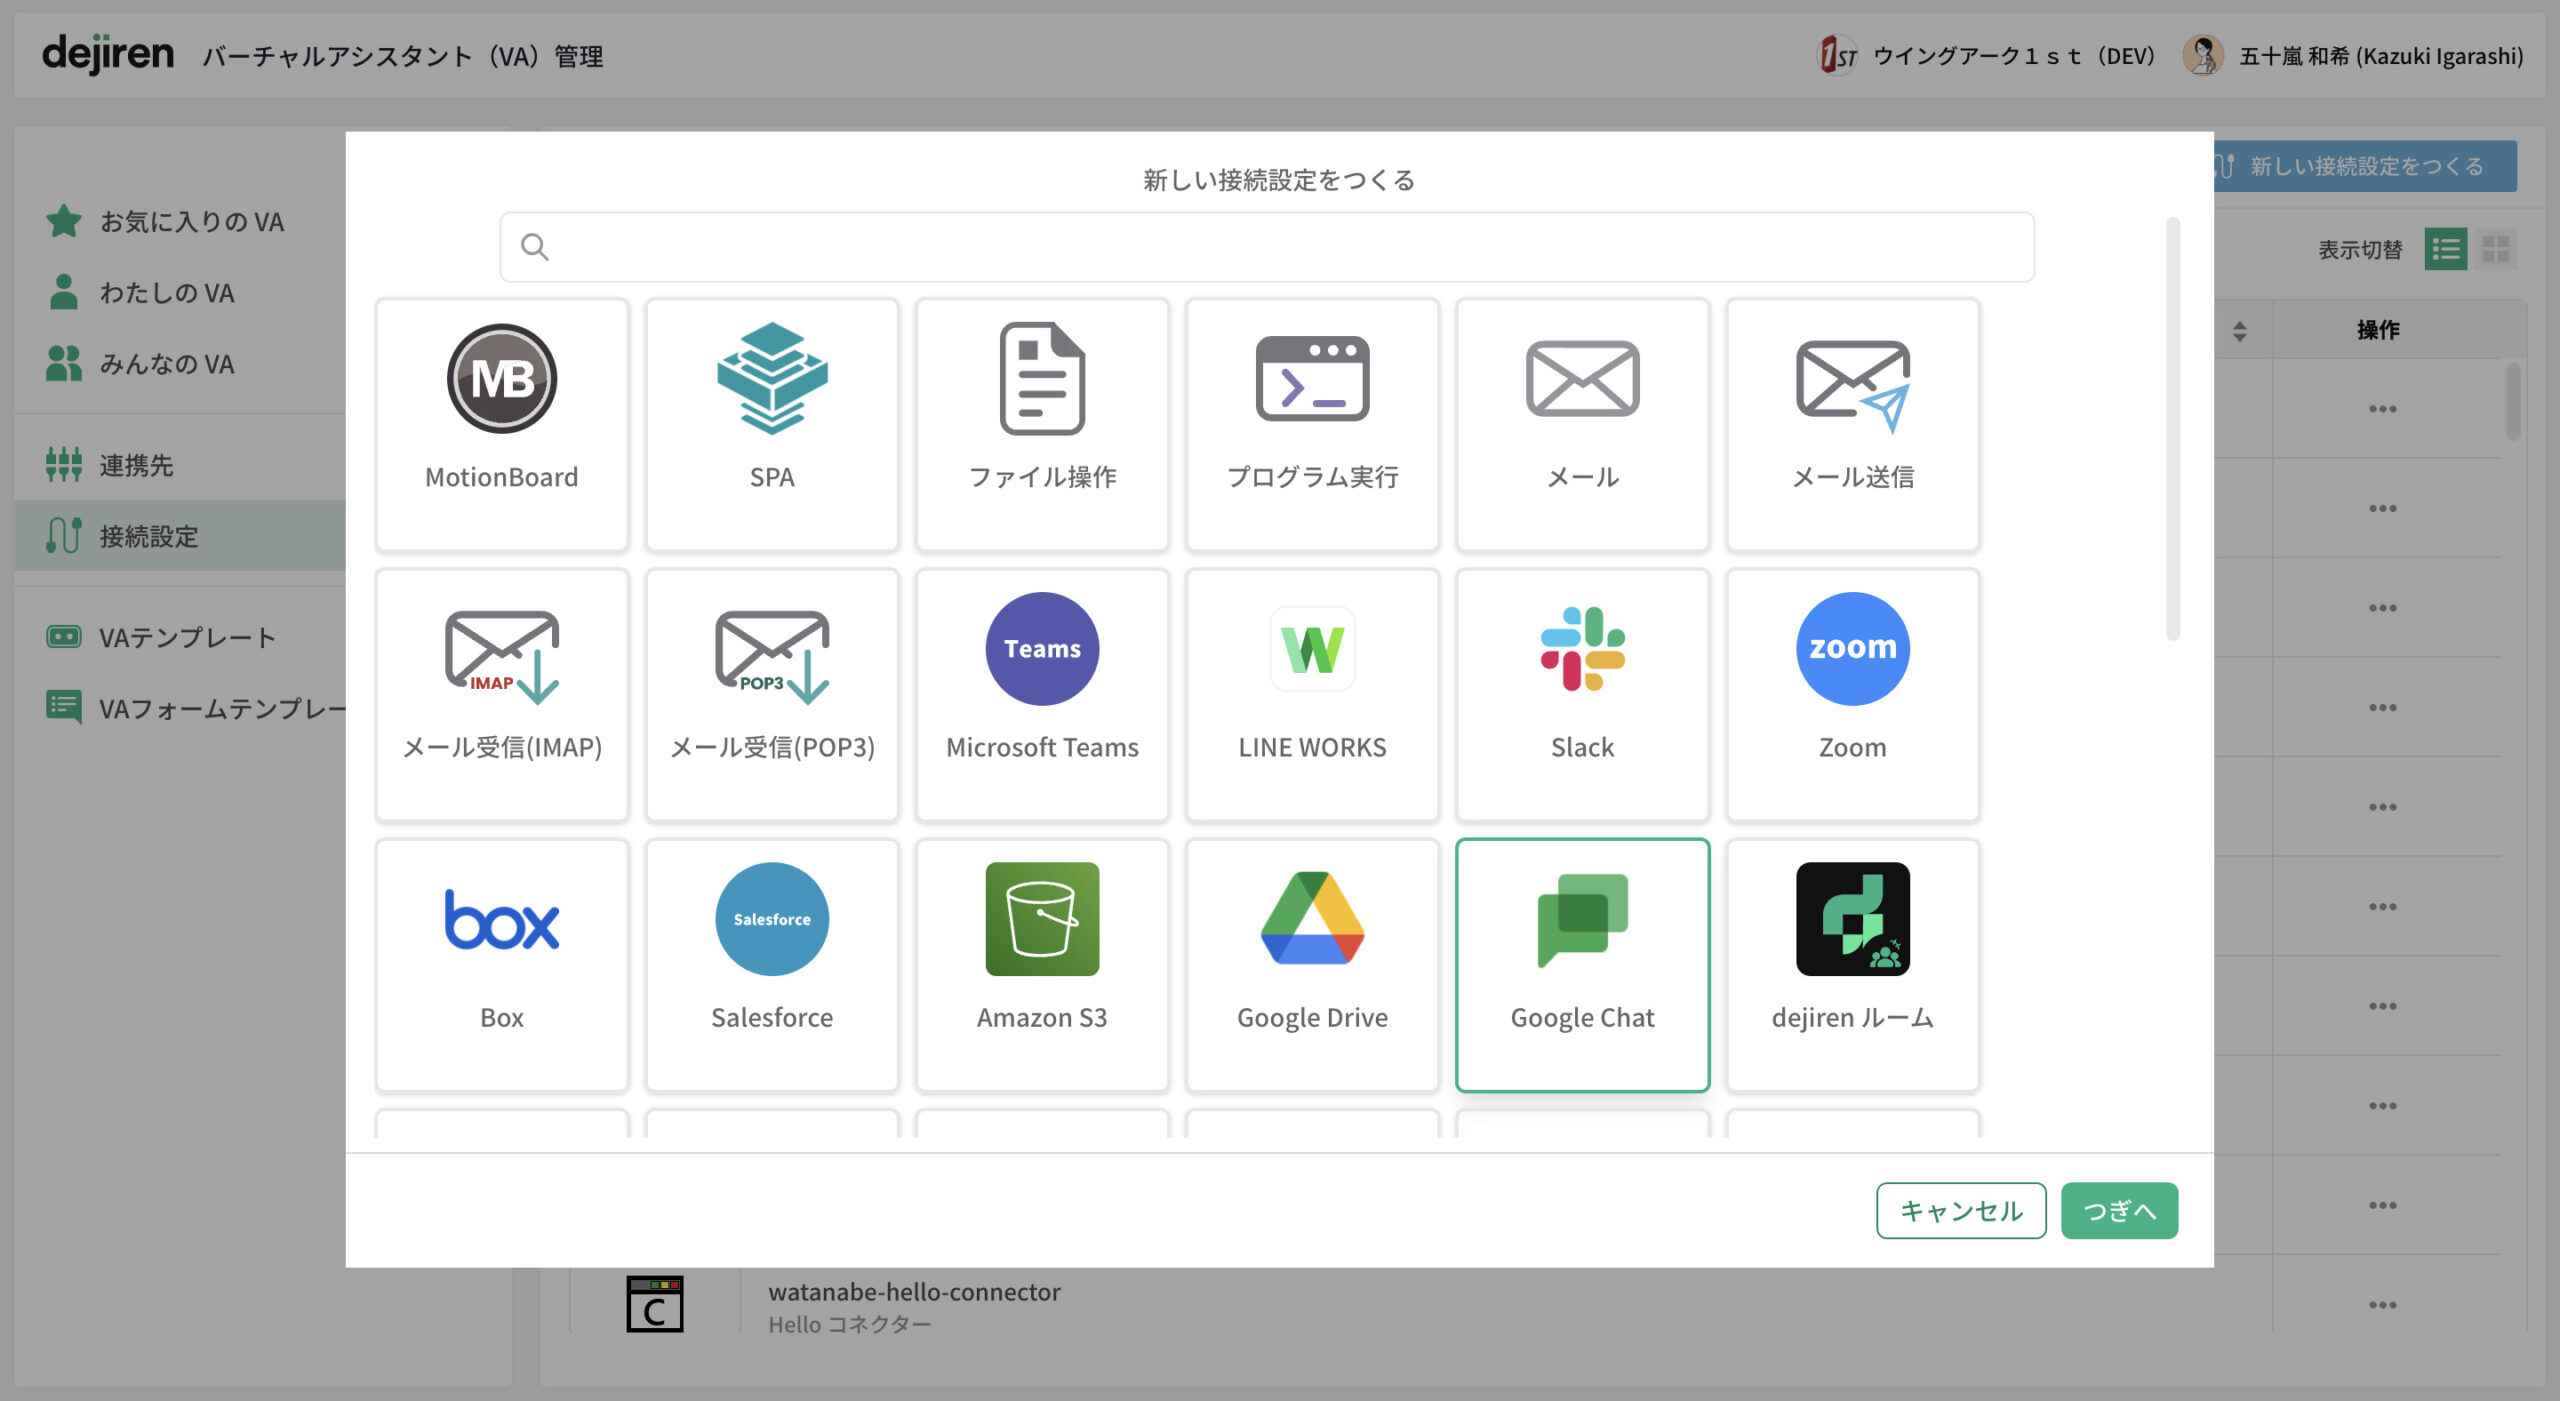Select the メール受信(IMAP) connector tile
Image resolution: width=2560 pixels, height=1401 pixels.
(502, 695)
